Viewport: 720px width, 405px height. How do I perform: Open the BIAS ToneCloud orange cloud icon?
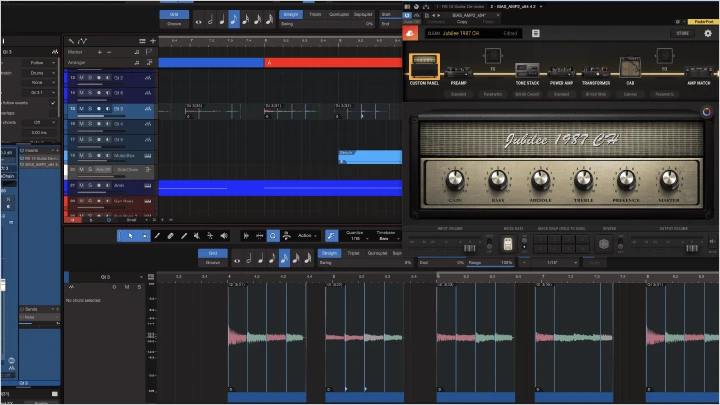tap(410, 33)
